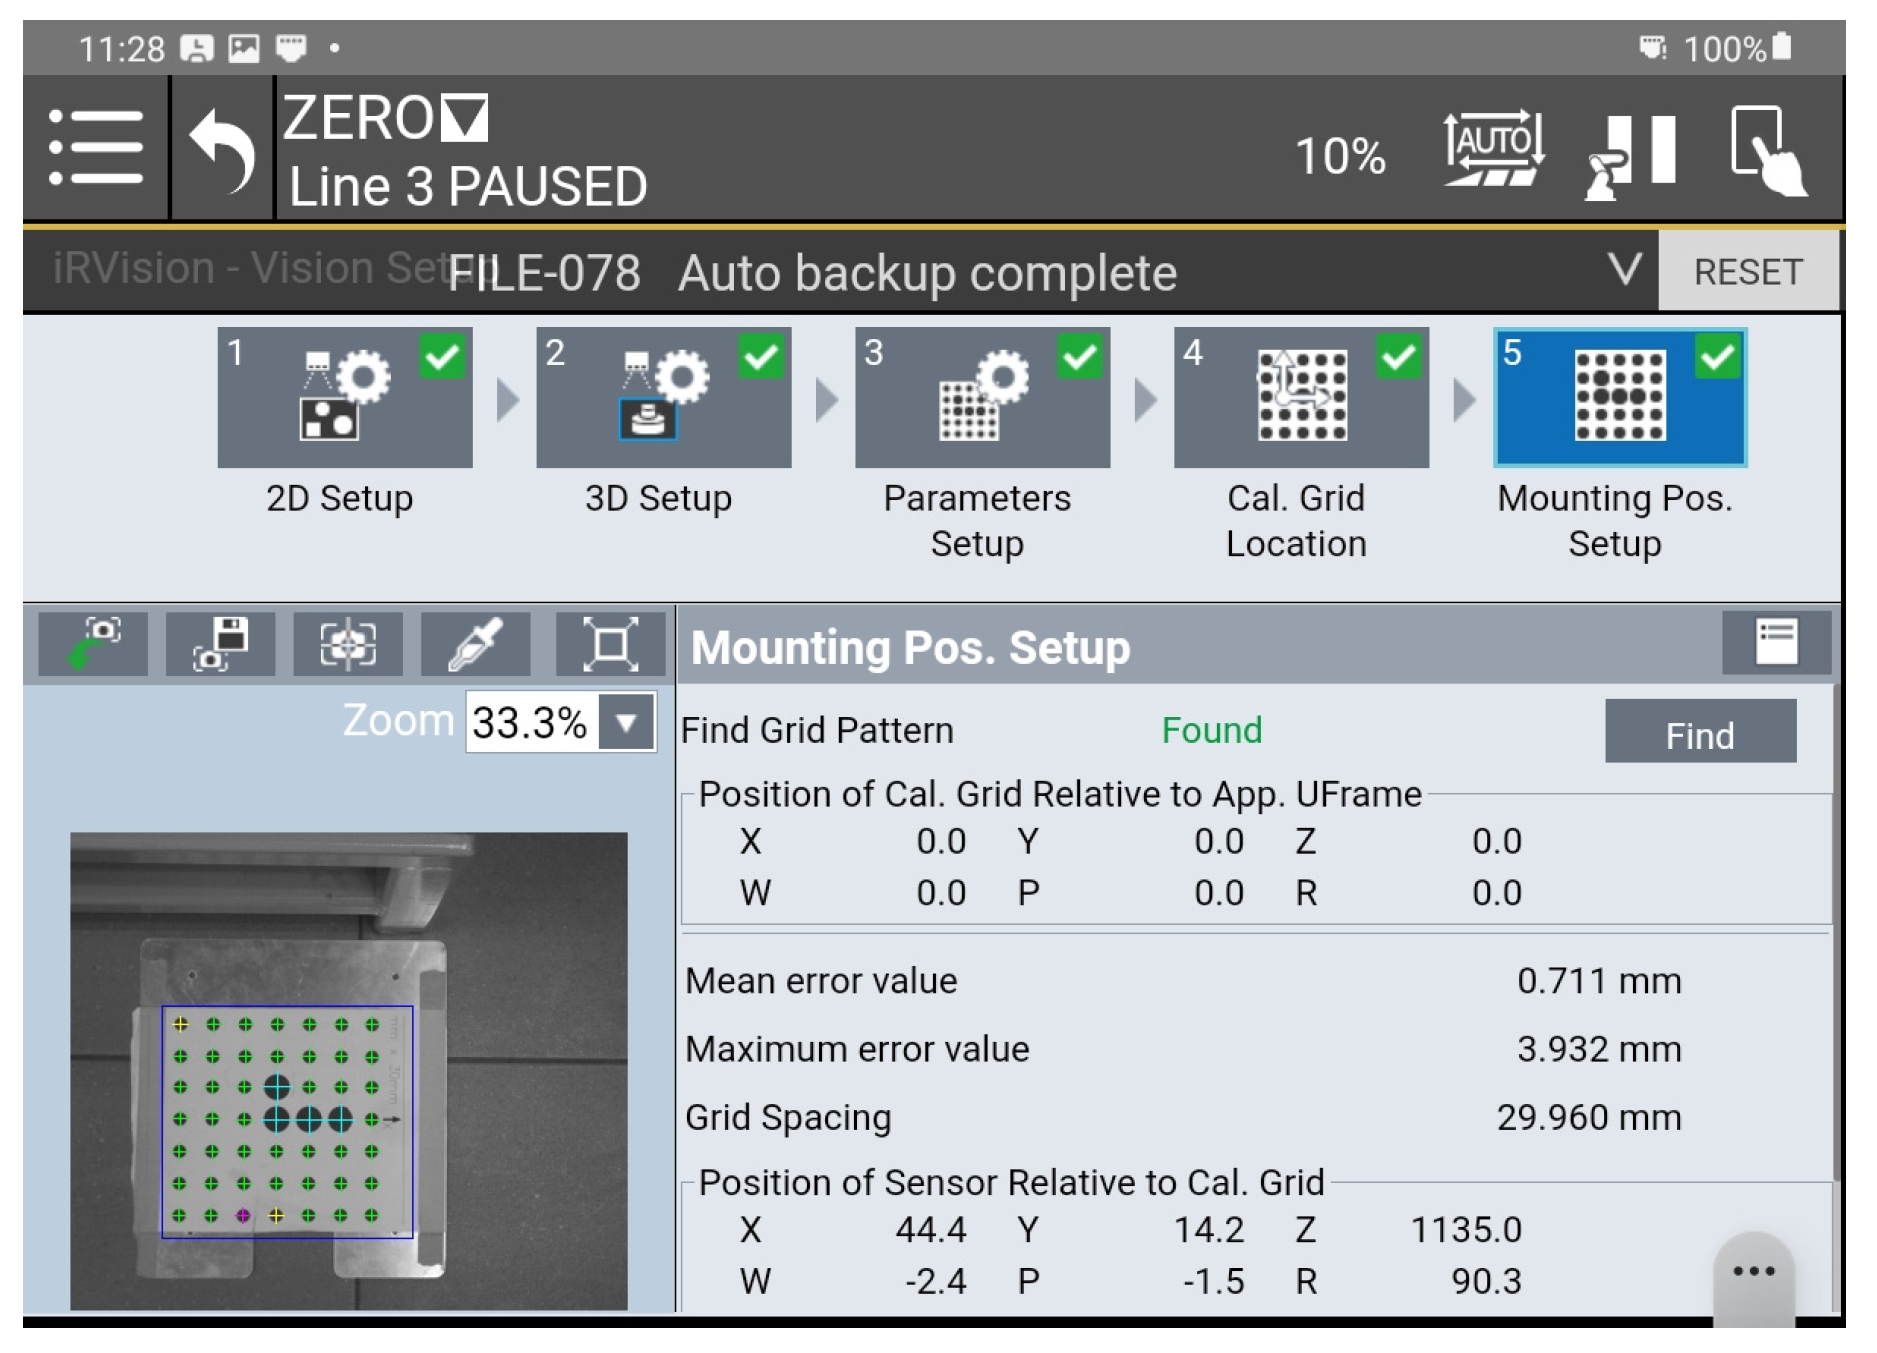
Task: Click the fit-to-window frame icon
Action: [610, 644]
